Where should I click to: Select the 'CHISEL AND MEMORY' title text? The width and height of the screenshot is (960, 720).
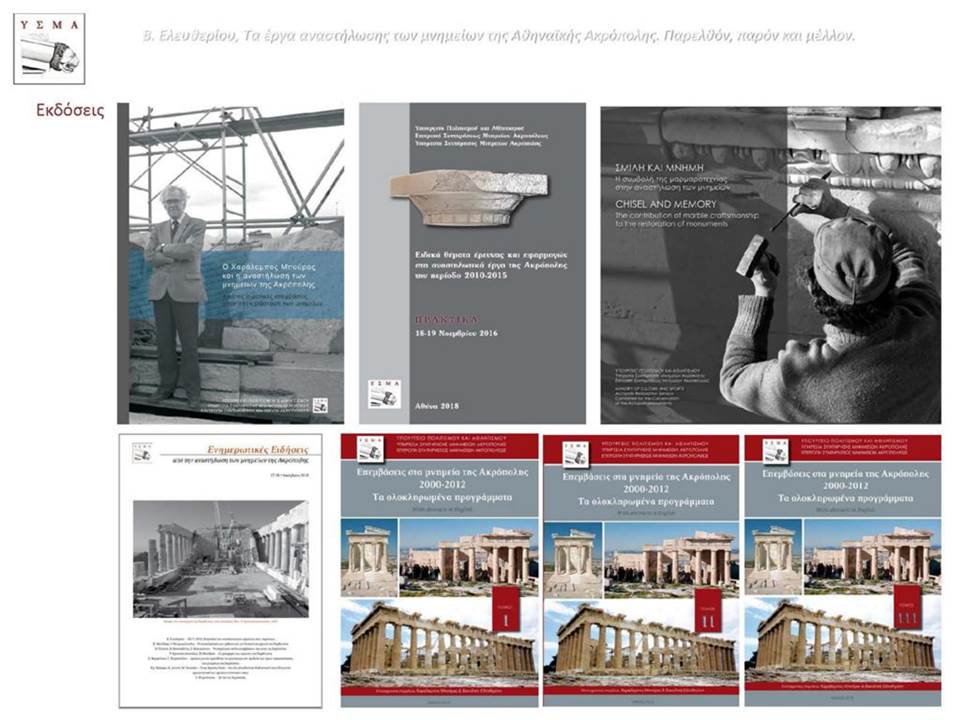click(x=666, y=204)
